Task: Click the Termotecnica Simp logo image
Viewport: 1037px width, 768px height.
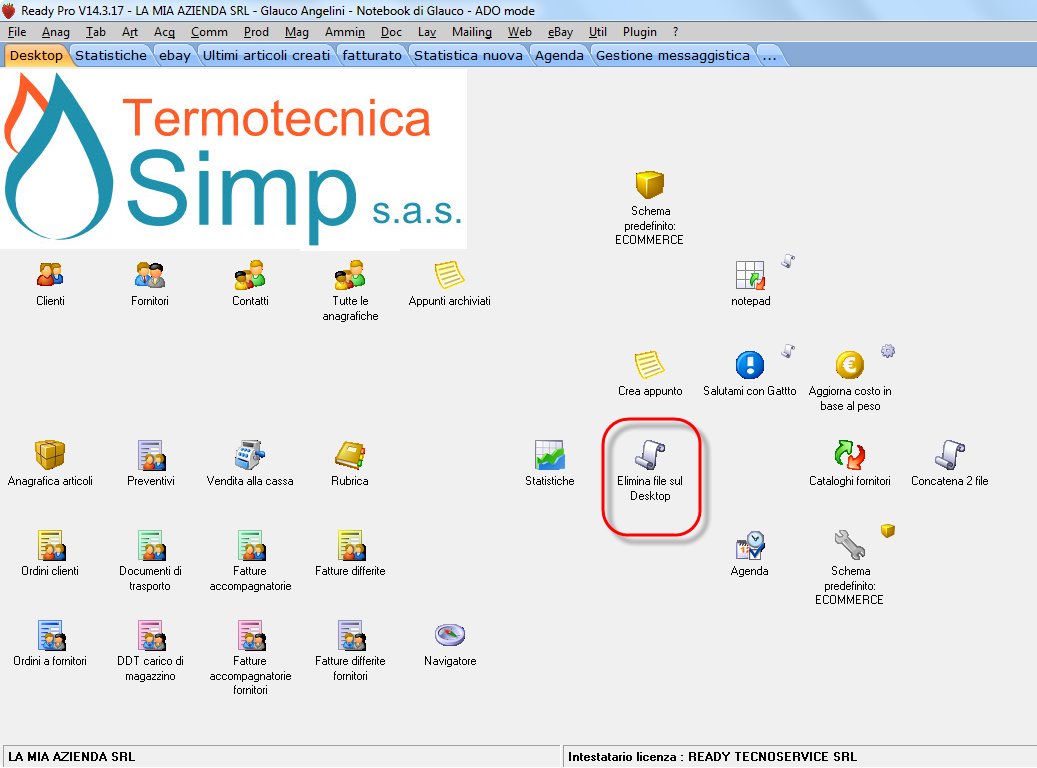Action: tap(233, 159)
